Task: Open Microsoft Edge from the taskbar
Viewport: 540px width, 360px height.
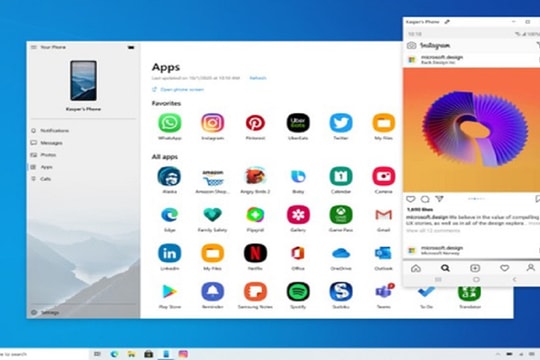Action: pyautogui.click(x=114, y=354)
